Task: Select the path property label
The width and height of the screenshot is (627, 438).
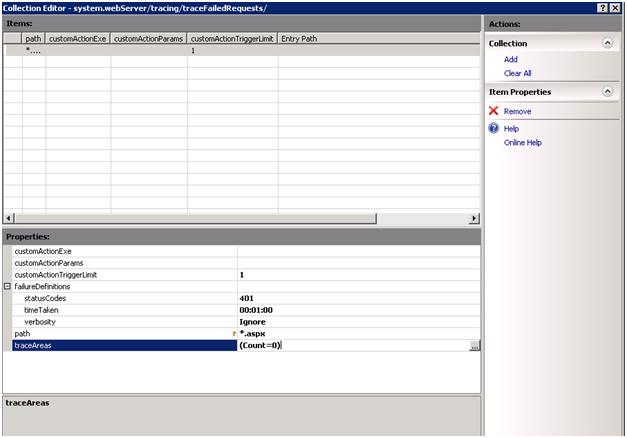Action: pos(22,334)
